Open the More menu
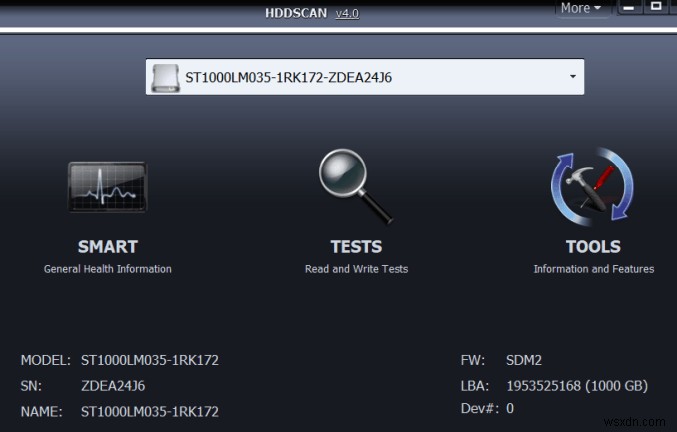The image size is (677, 432). click(x=581, y=8)
